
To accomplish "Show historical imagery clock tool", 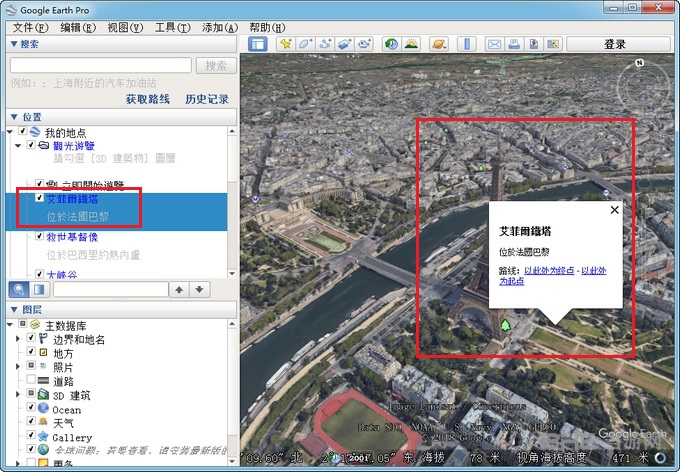I will click(392, 44).
